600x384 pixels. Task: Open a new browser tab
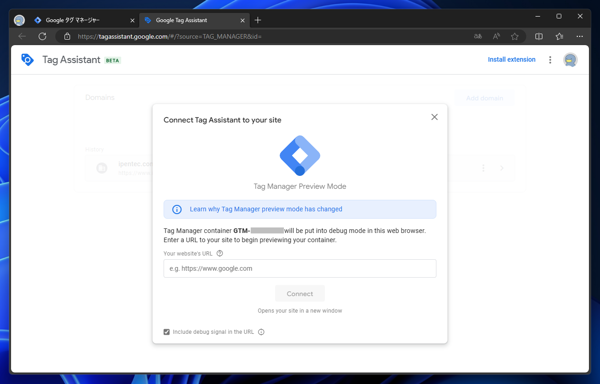pyautogui.click(x=258, y=20)
